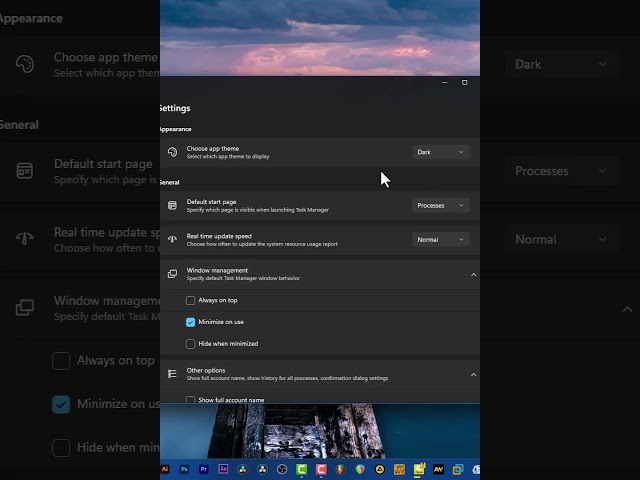Launch Adobe After Effects from the taskbar

[223, 469]
